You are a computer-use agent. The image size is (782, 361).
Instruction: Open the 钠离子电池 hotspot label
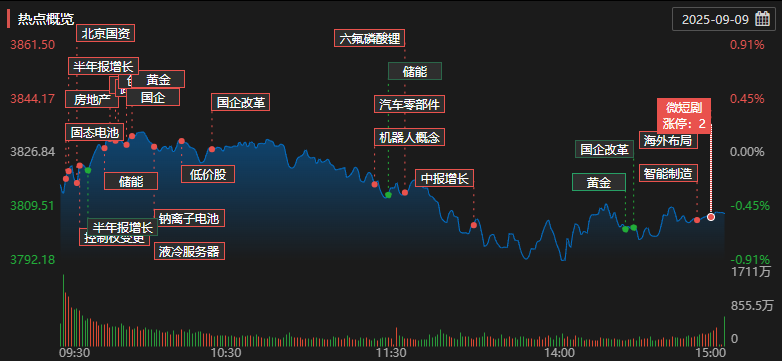pos(189,218)
